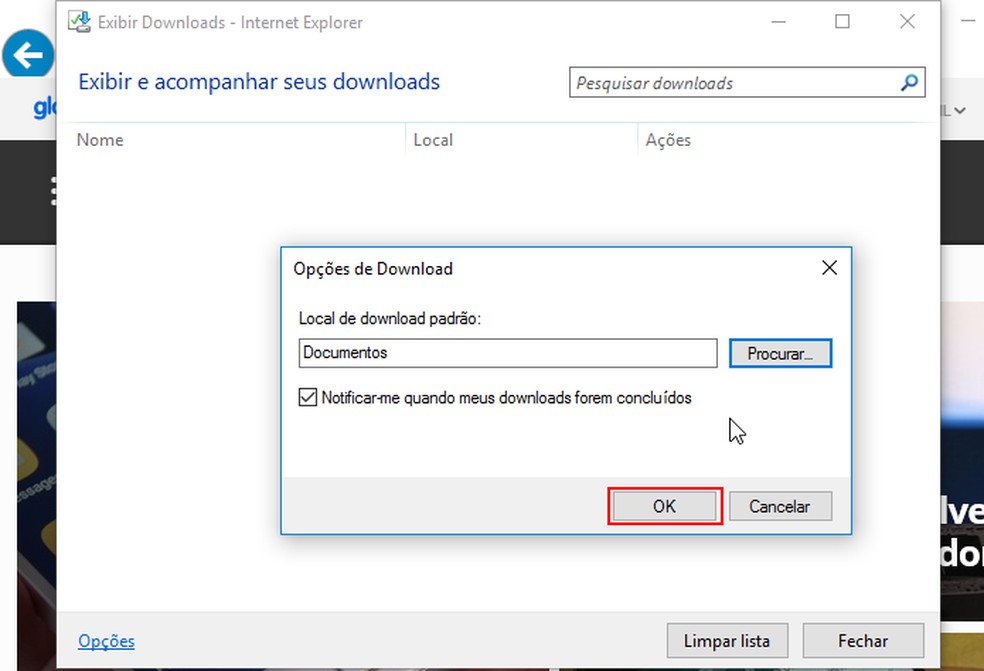
Task: Open the vertical three-dot menu on the page
Action: tap(53, 191)
